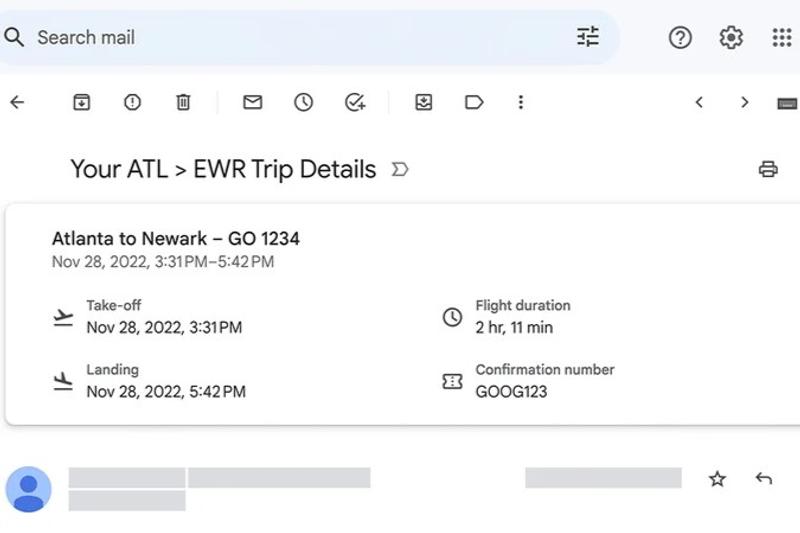Print the trip details email
This screenshot has height=533, width=800.
(x=768, y=169)
